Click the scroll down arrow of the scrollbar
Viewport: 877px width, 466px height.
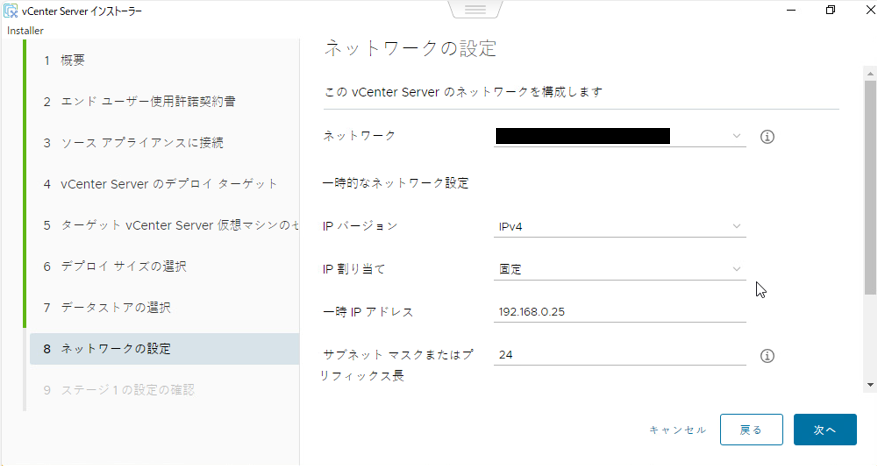tap(870, 384)
